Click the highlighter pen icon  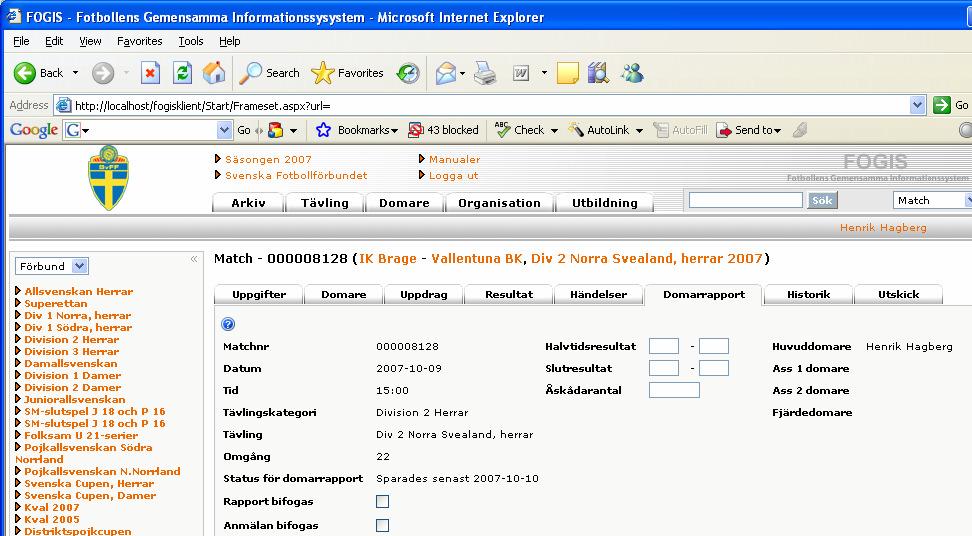(800, 130)
